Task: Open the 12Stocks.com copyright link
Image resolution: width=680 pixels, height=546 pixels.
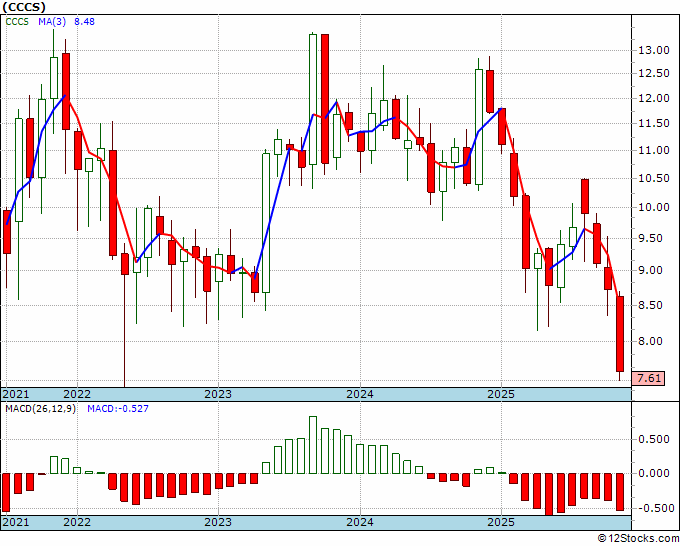Action: (638, 539)
